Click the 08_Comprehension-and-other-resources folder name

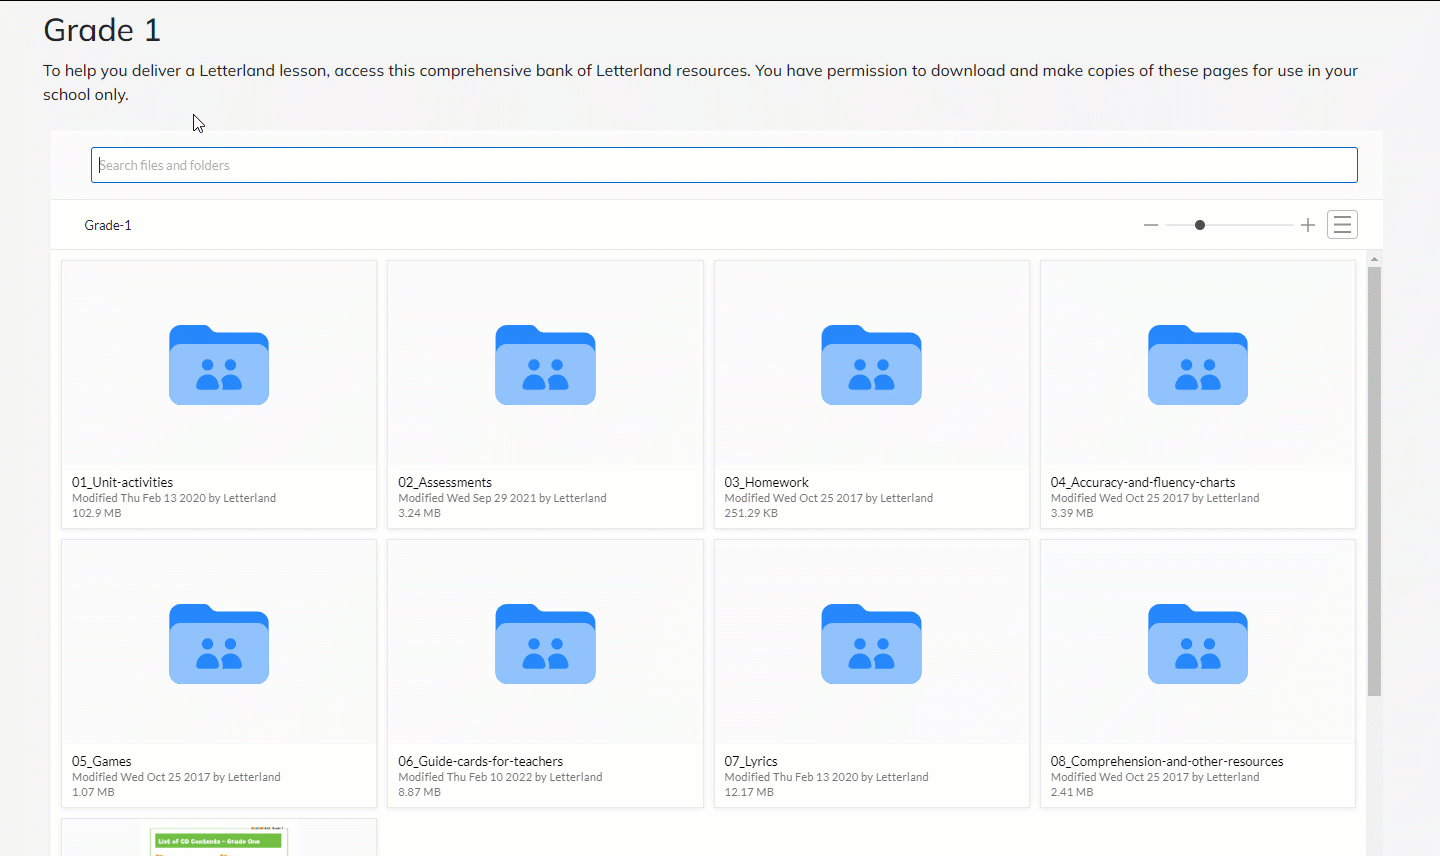coord(1167,761)
